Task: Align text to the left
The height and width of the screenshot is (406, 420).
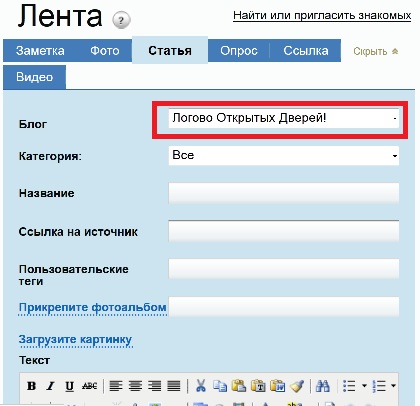Action: click(x=116, y=386)
